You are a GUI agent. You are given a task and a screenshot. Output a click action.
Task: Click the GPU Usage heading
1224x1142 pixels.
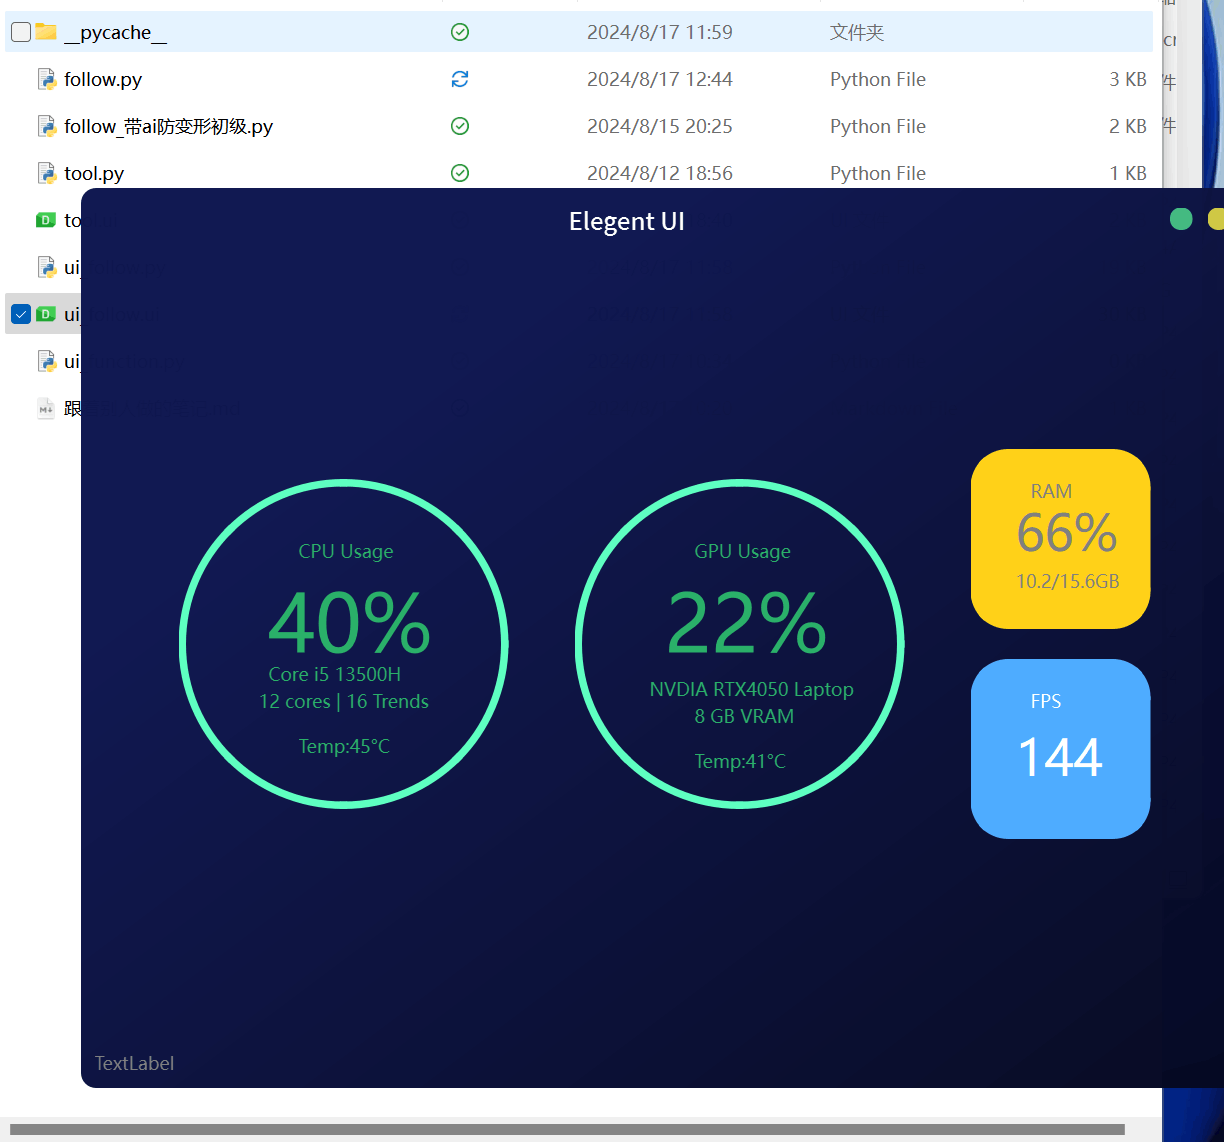[742, 551]
